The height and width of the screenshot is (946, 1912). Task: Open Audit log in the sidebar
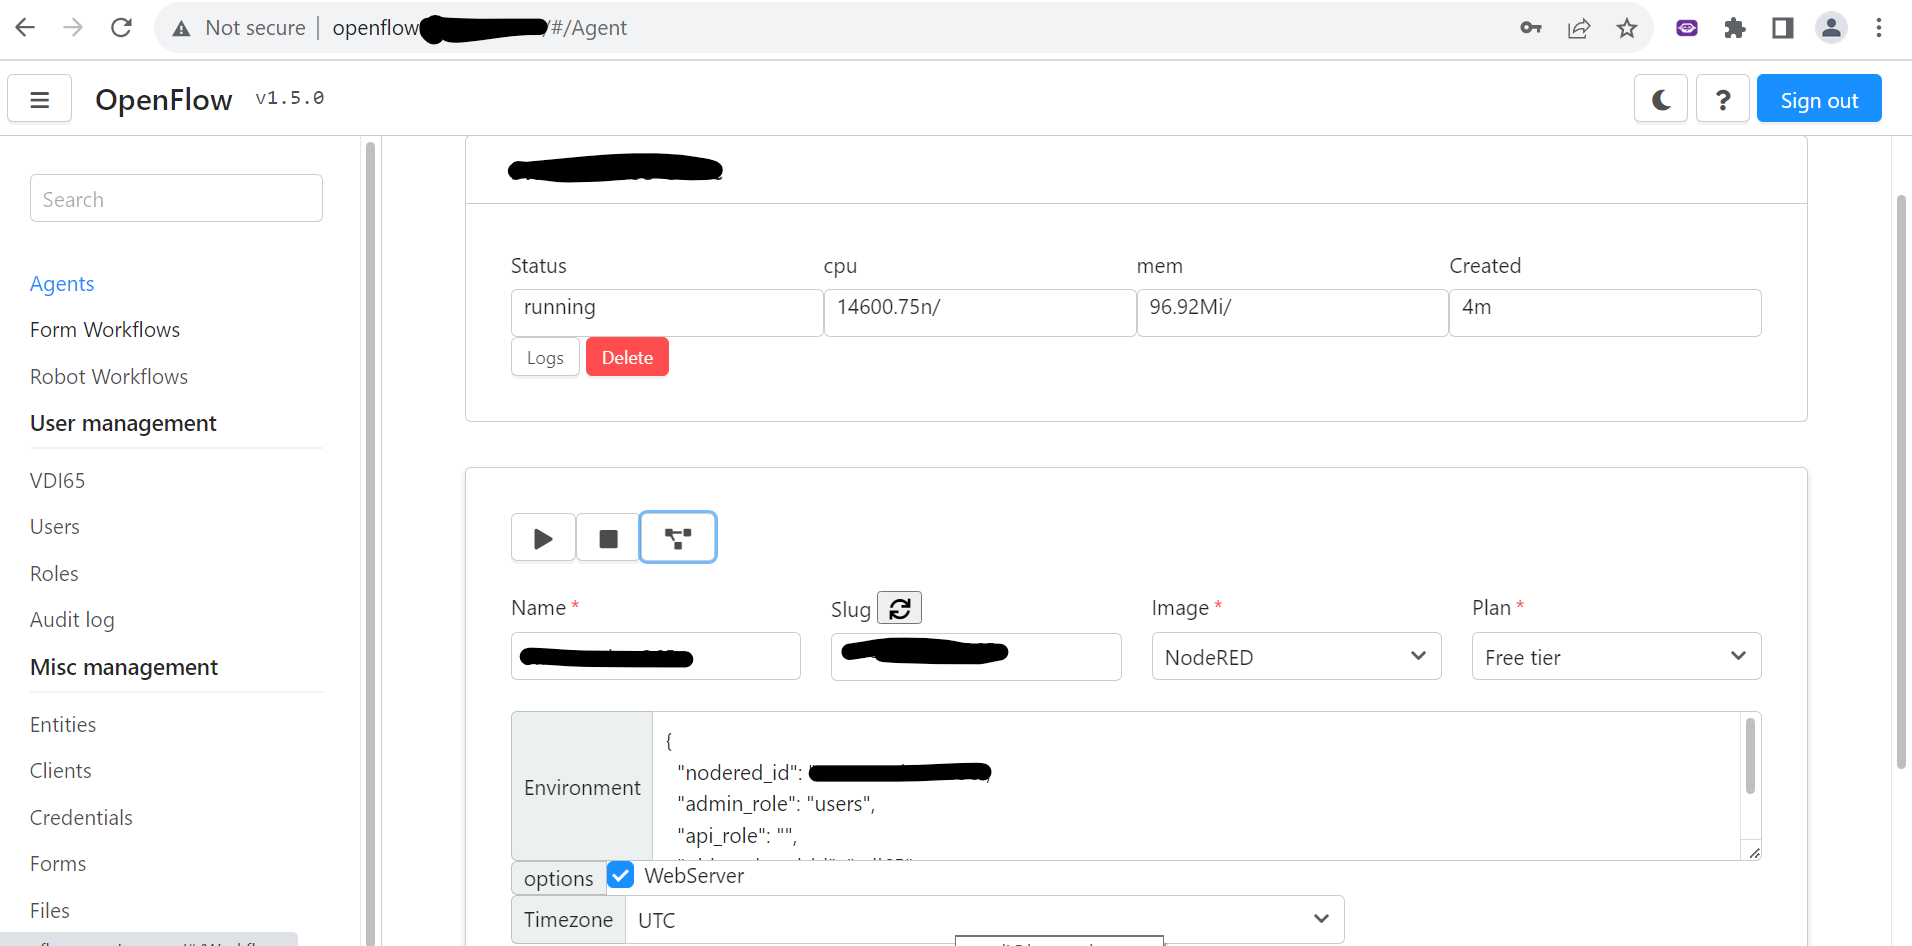click(x=72, y=620)
